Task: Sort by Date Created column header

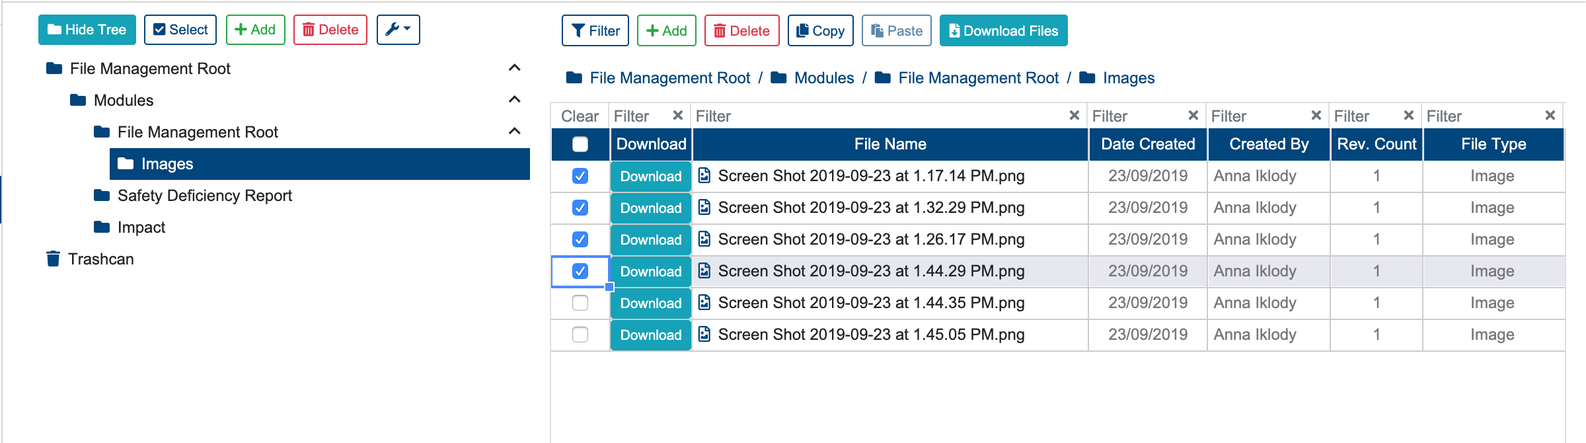Action: pos(1148,144)
